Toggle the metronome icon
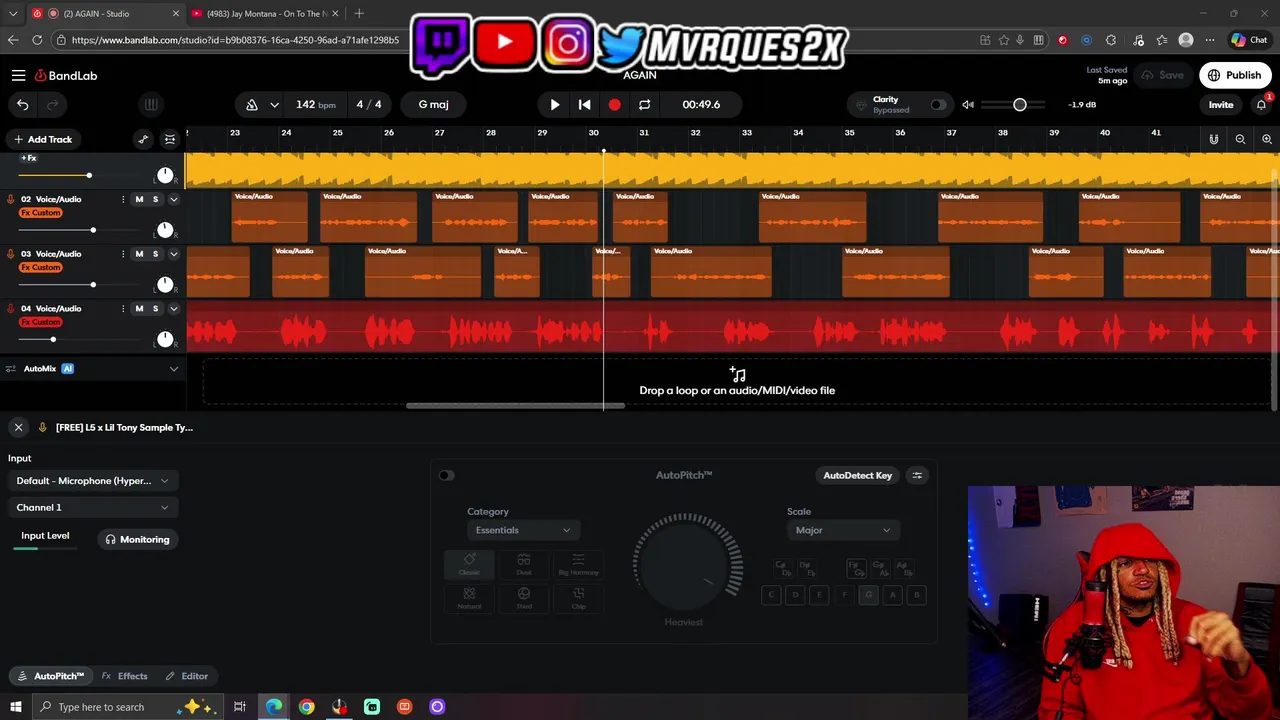The image size is (1280, 720). [x=252, y=104]
